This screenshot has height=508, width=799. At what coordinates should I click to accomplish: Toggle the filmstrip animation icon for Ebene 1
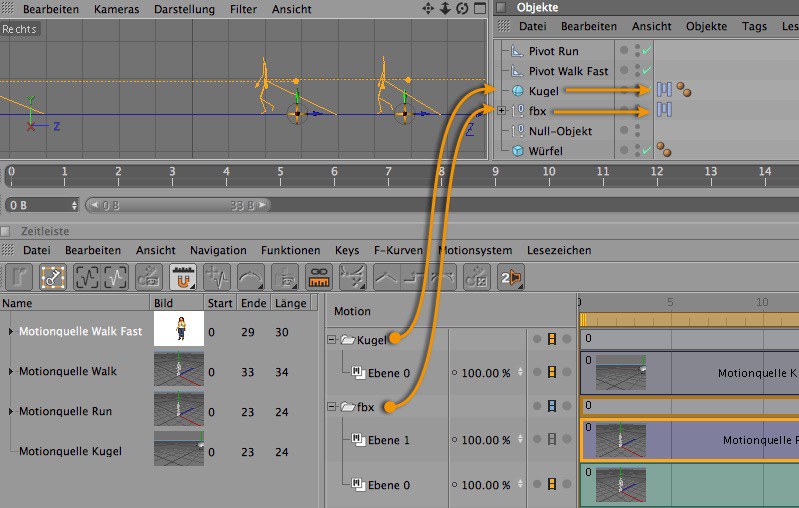pyautogui.click(x=550, y=440)
